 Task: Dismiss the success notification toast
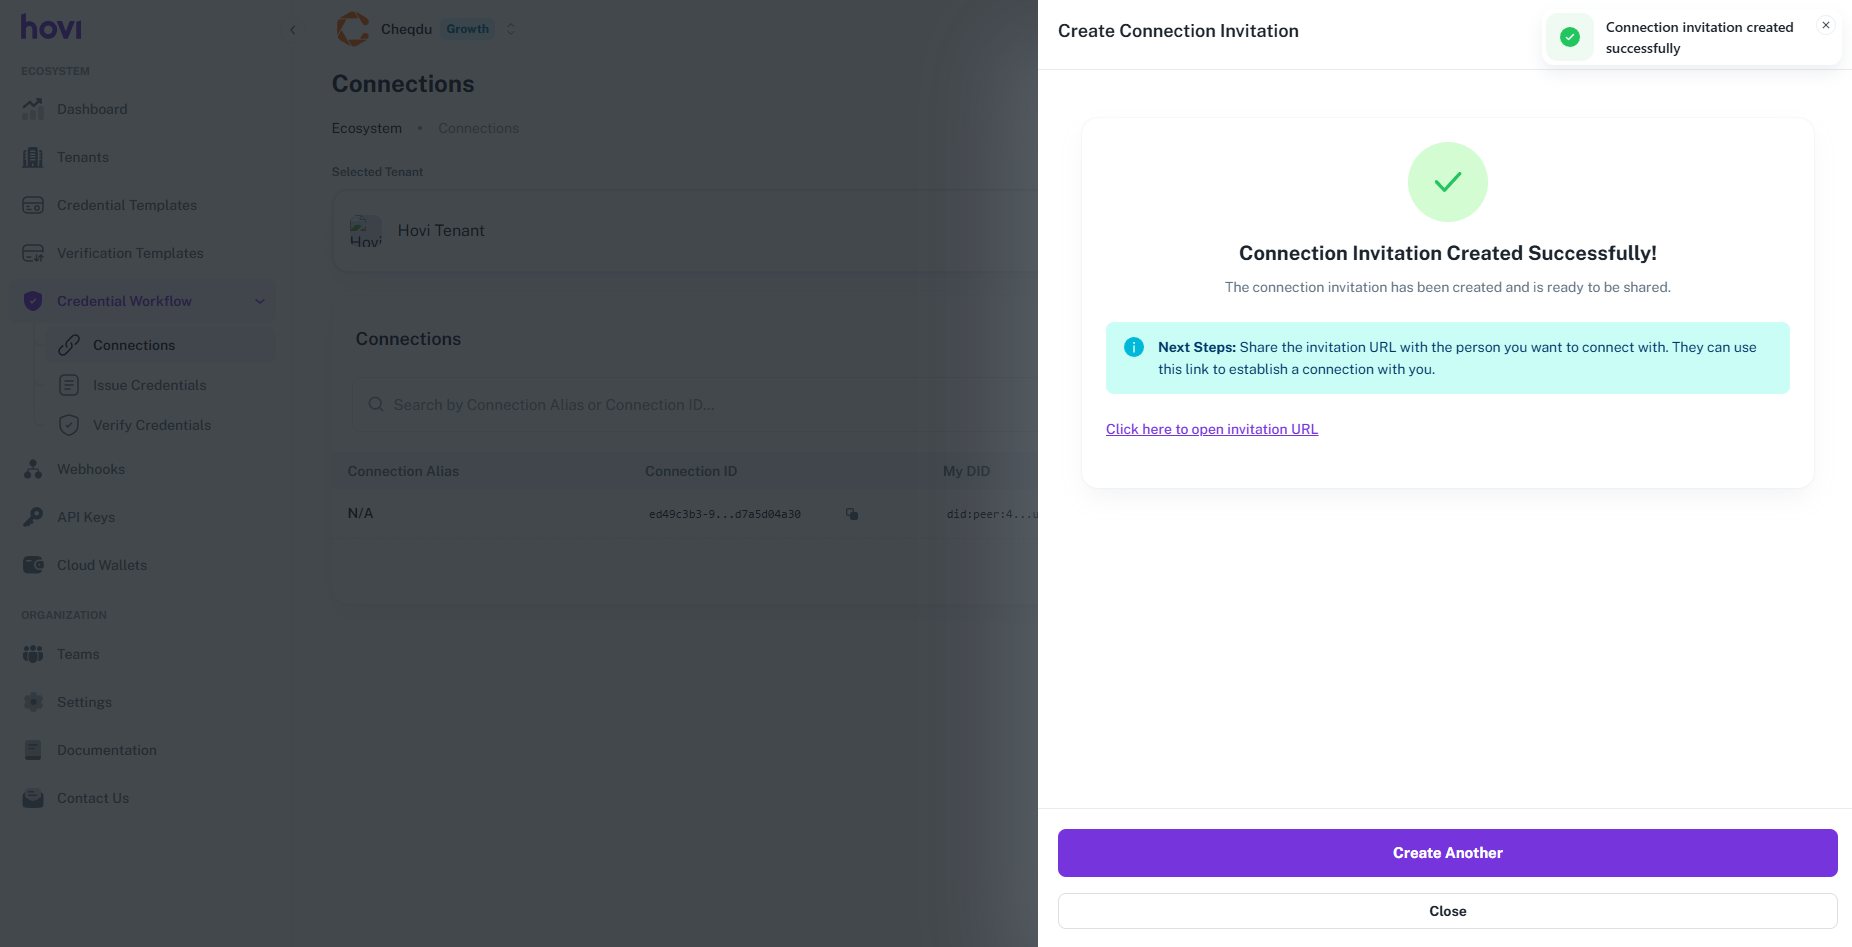click(1826, 25)
